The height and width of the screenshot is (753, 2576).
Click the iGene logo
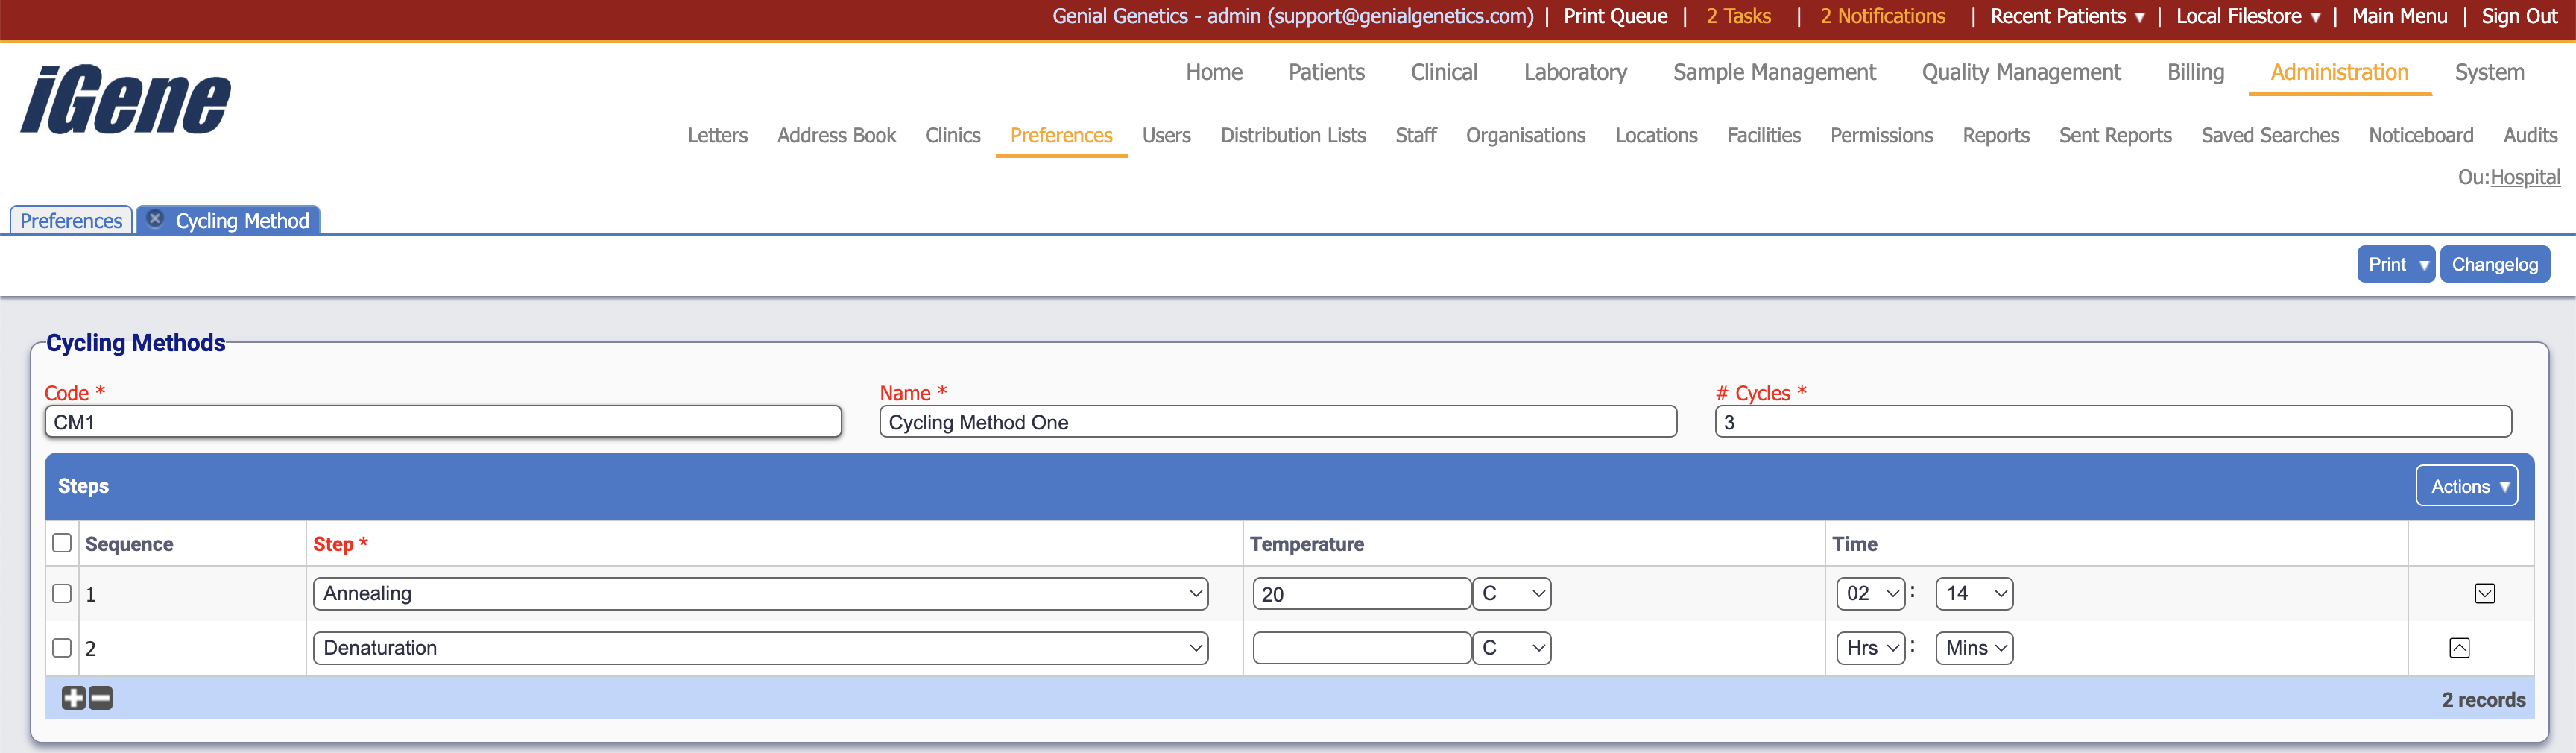click(126, 100)
